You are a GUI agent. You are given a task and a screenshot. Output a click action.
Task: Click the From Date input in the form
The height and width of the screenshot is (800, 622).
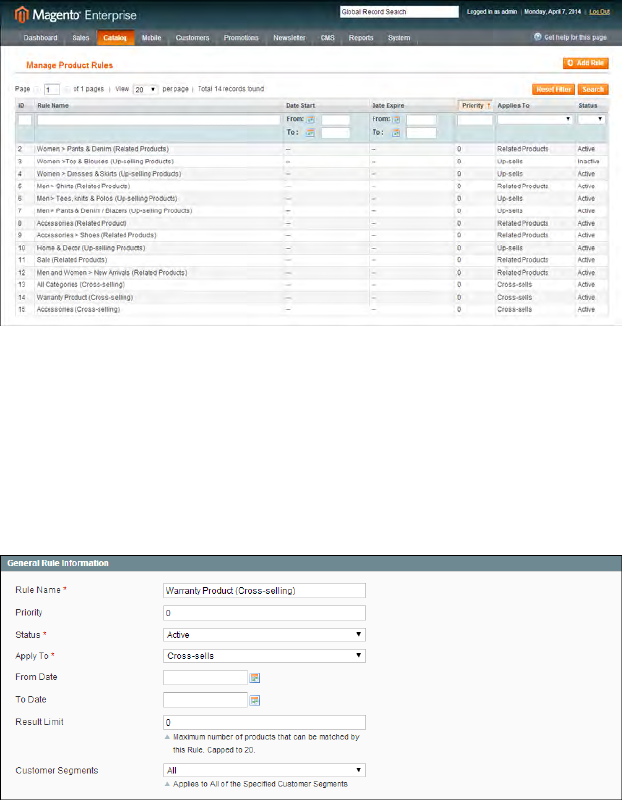(206, 678)
